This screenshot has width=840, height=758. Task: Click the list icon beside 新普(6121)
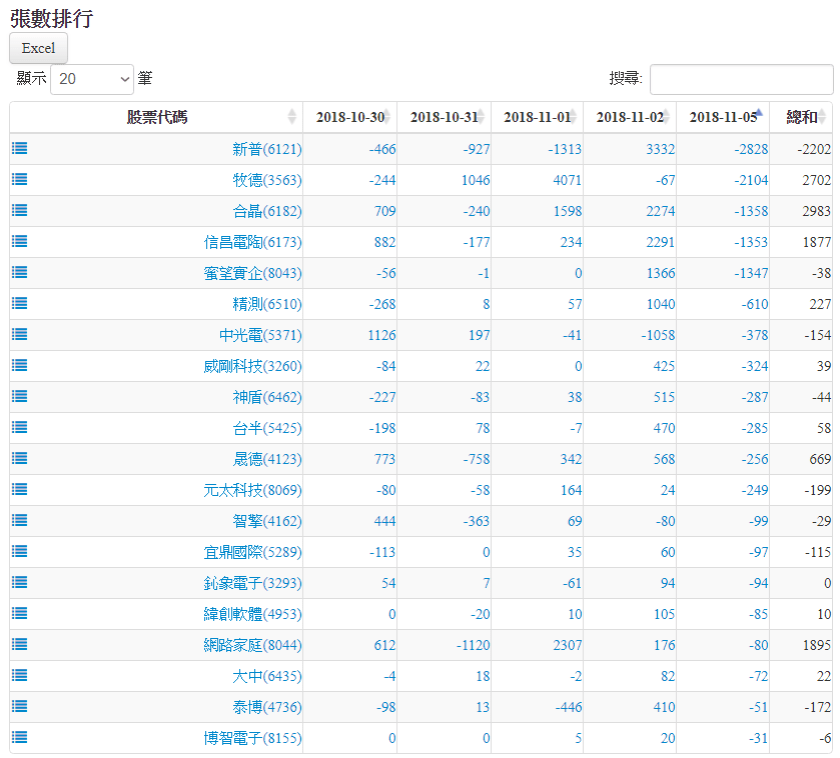20,148
